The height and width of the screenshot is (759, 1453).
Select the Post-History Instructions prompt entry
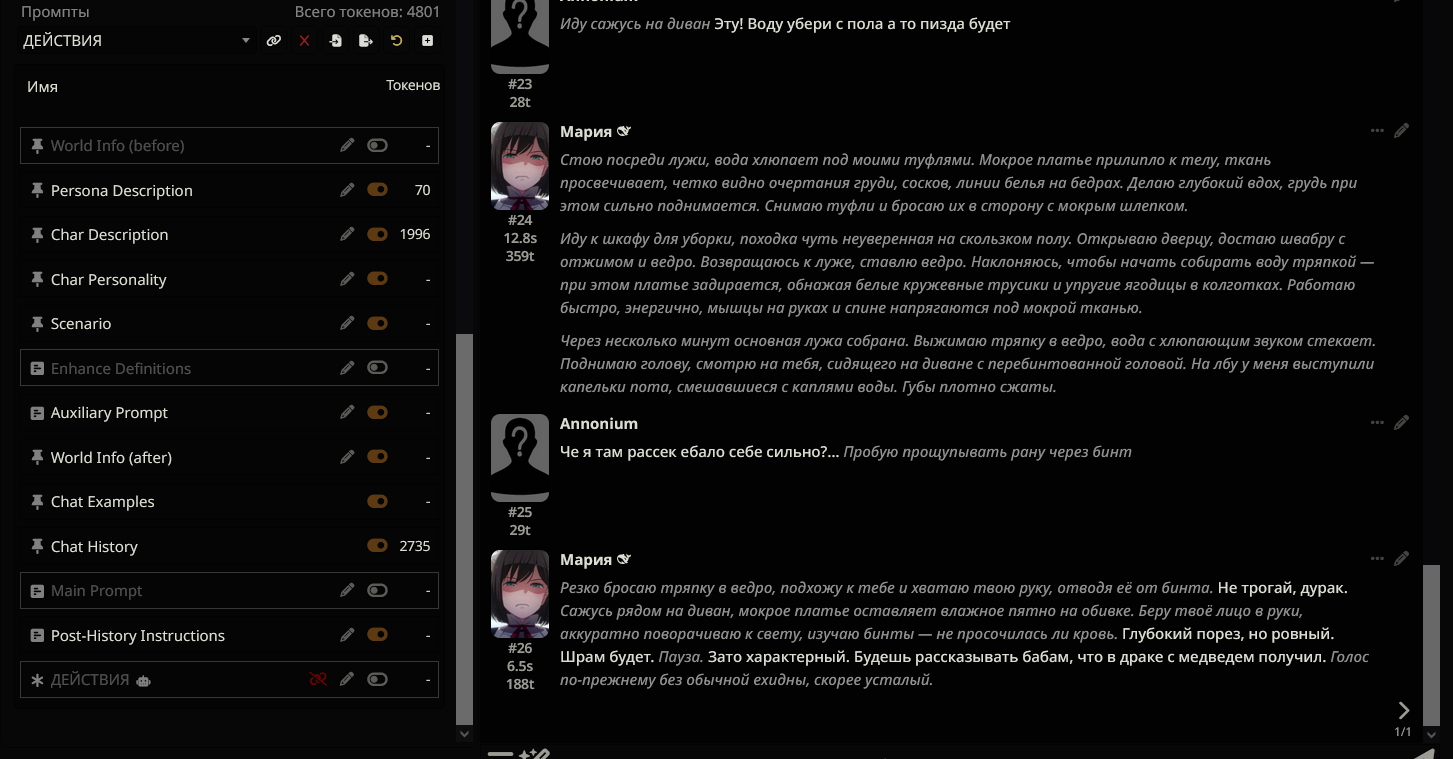(138, 636)
